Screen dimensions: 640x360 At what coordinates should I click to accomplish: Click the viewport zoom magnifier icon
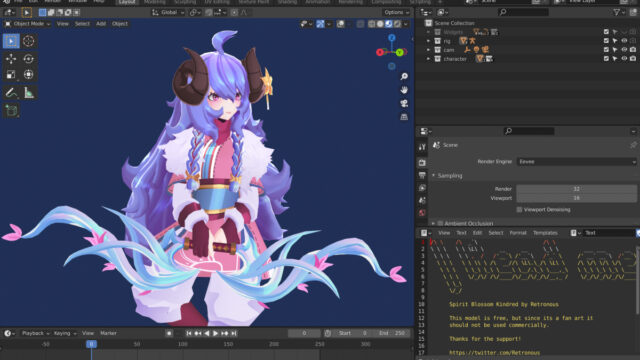[404, 76]
